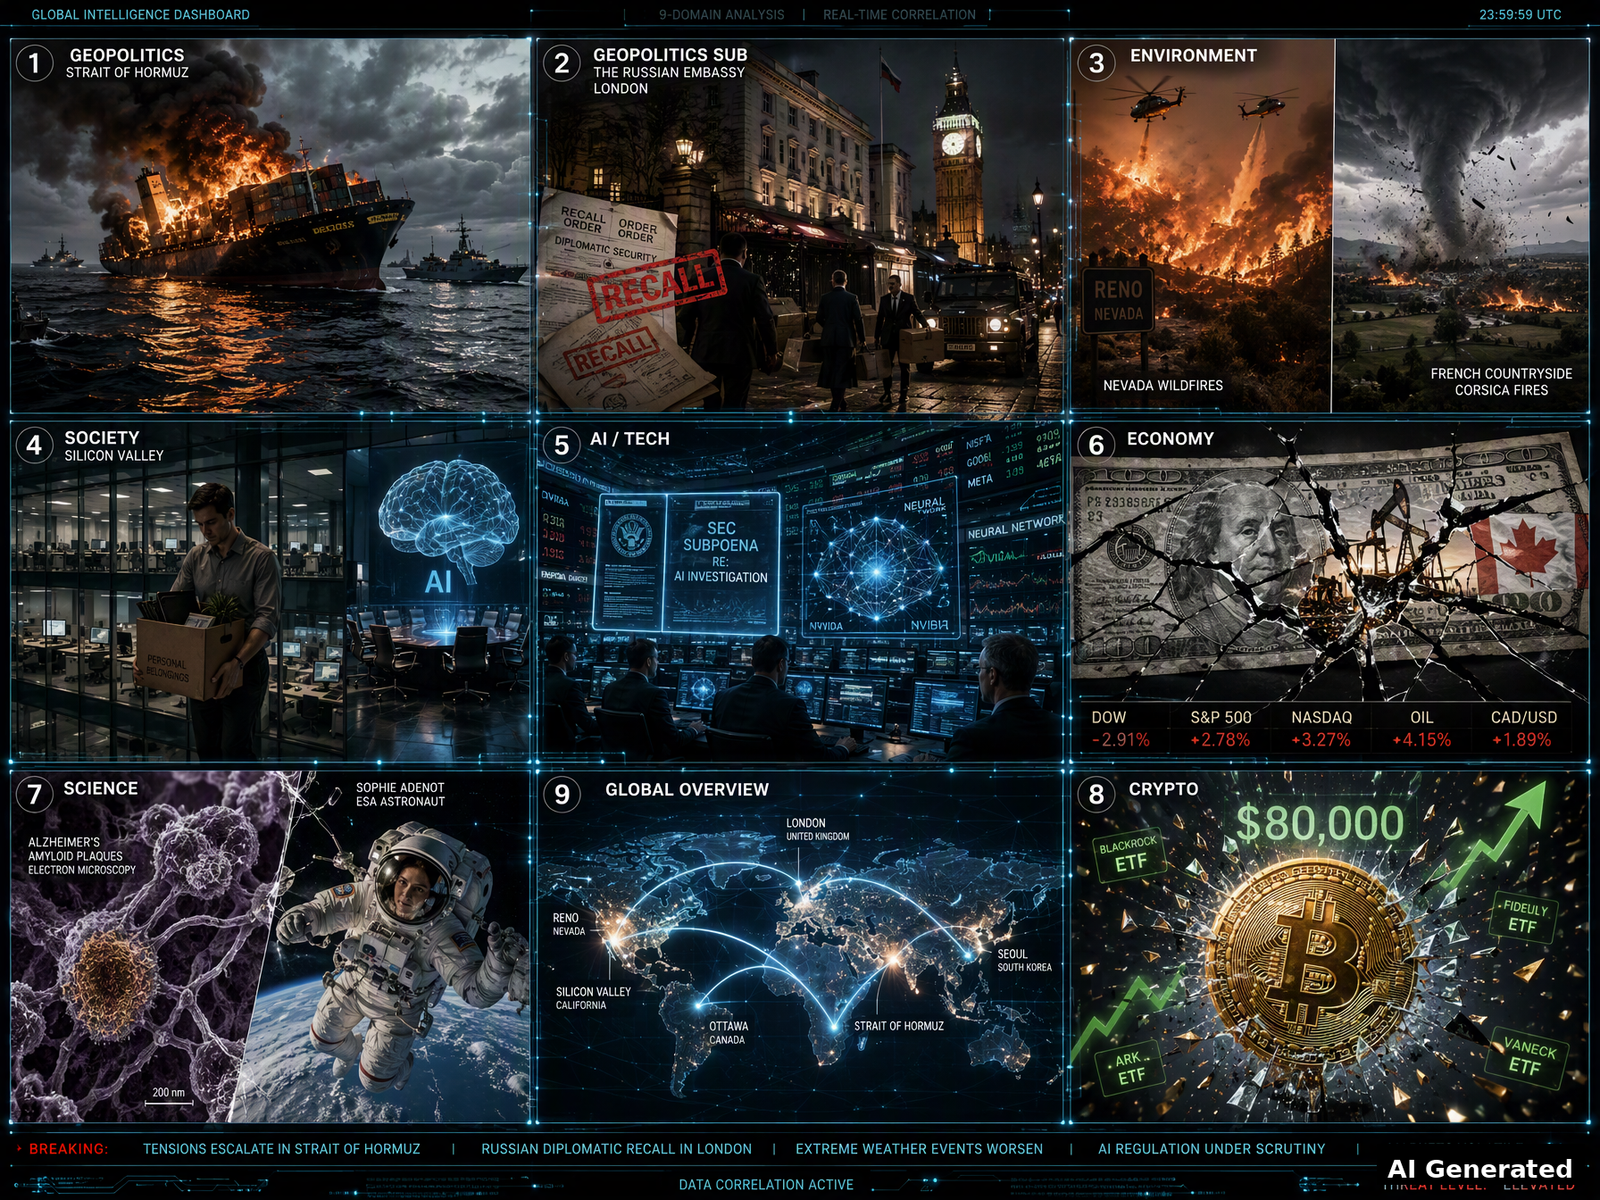Open the 9-Domain Analysis header item

(x=721, y=15)
